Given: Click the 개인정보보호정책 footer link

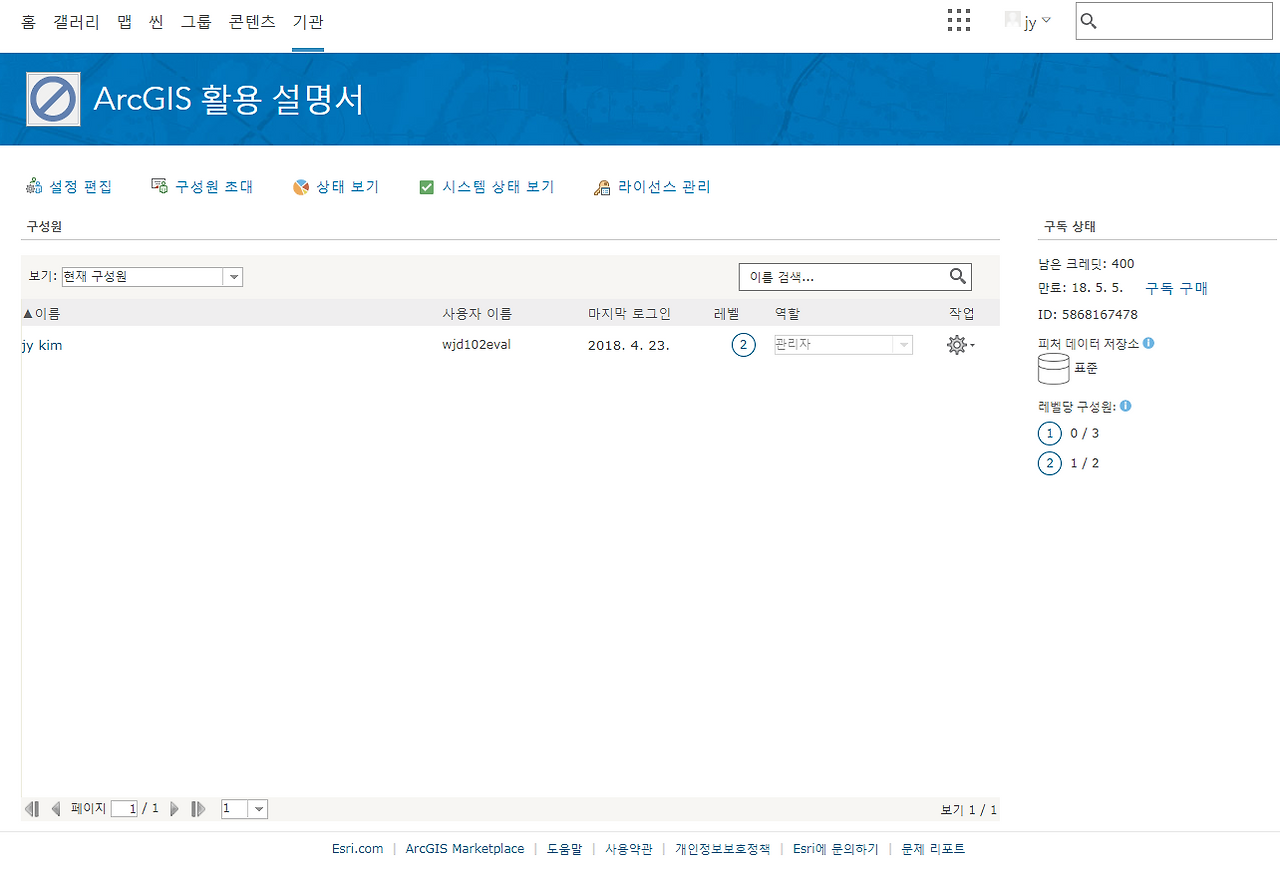Looking at the screenshot, I should pos(723,849).
